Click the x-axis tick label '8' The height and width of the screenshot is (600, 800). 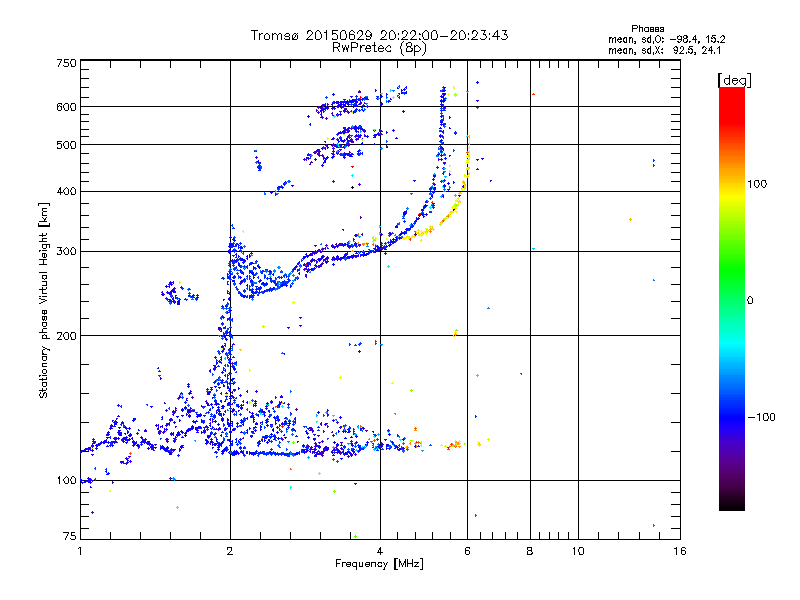coord(530,551)
